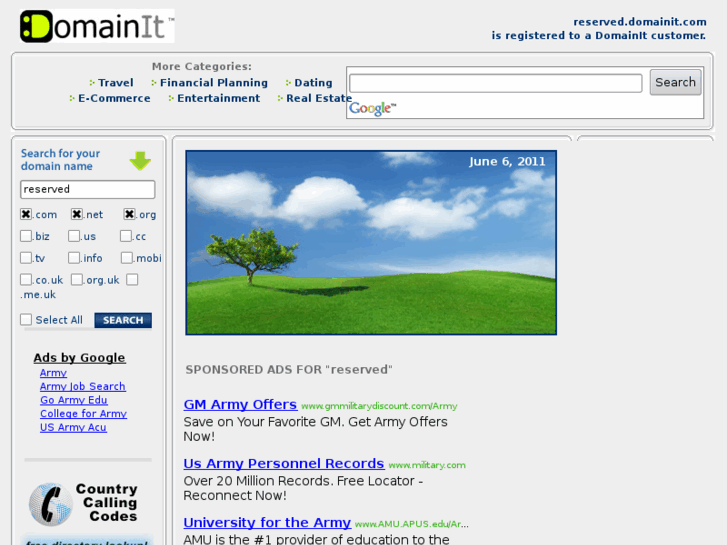The image size is (727, 545).
Task: Open the Us Army Personnel Records ad
Action: click(x=284, y=463)
